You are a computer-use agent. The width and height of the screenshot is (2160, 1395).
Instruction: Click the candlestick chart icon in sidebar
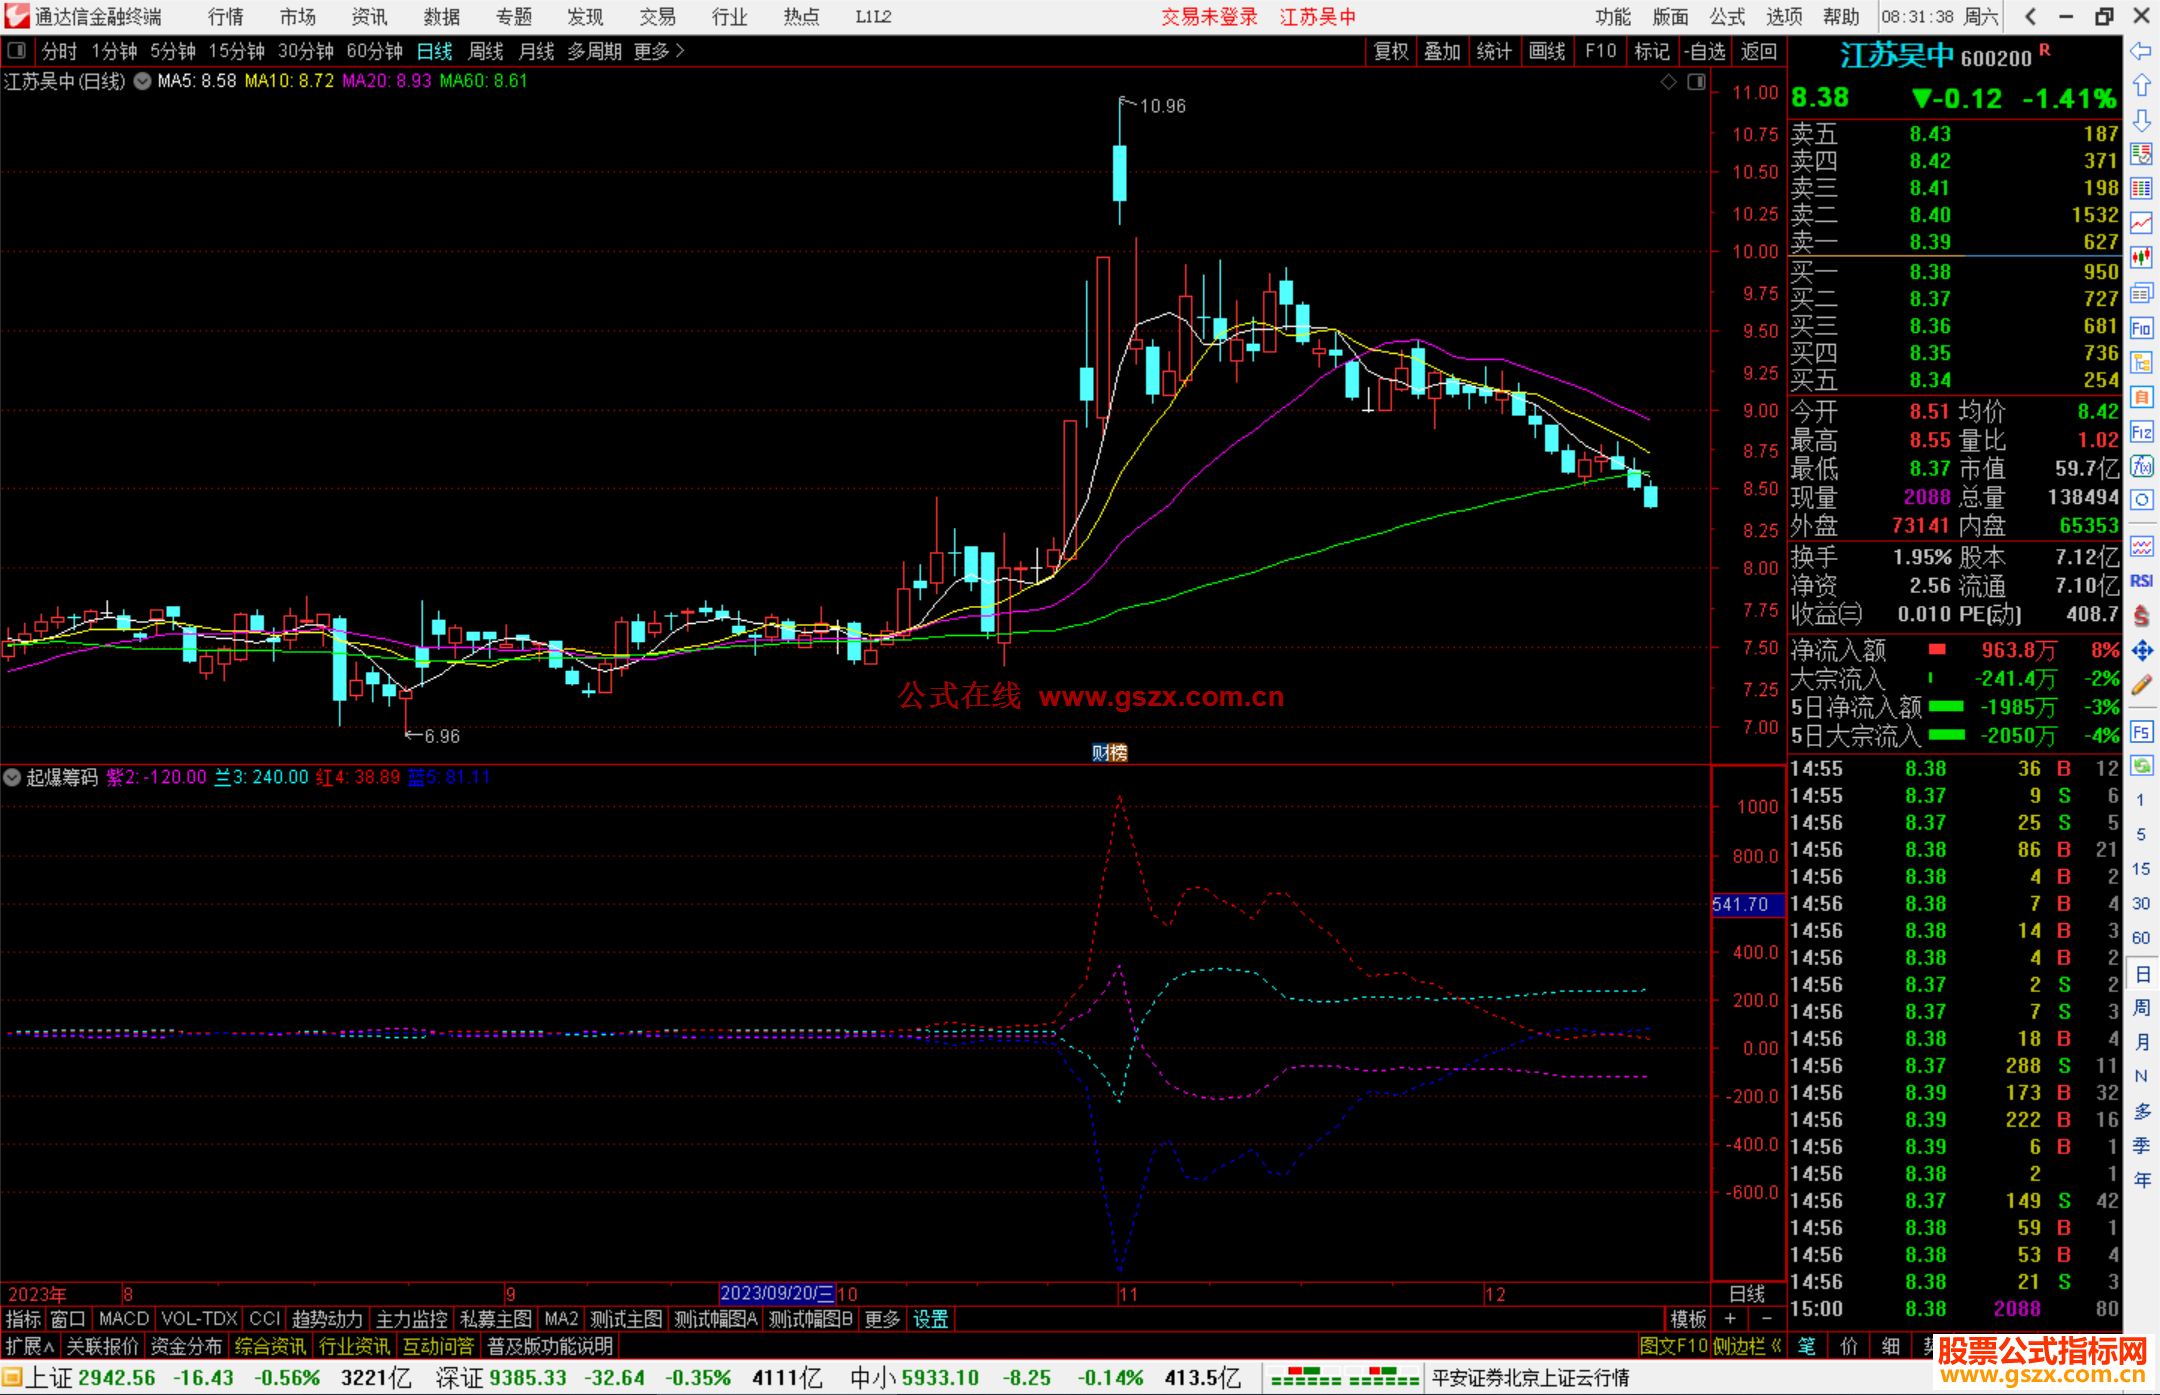2141,257
